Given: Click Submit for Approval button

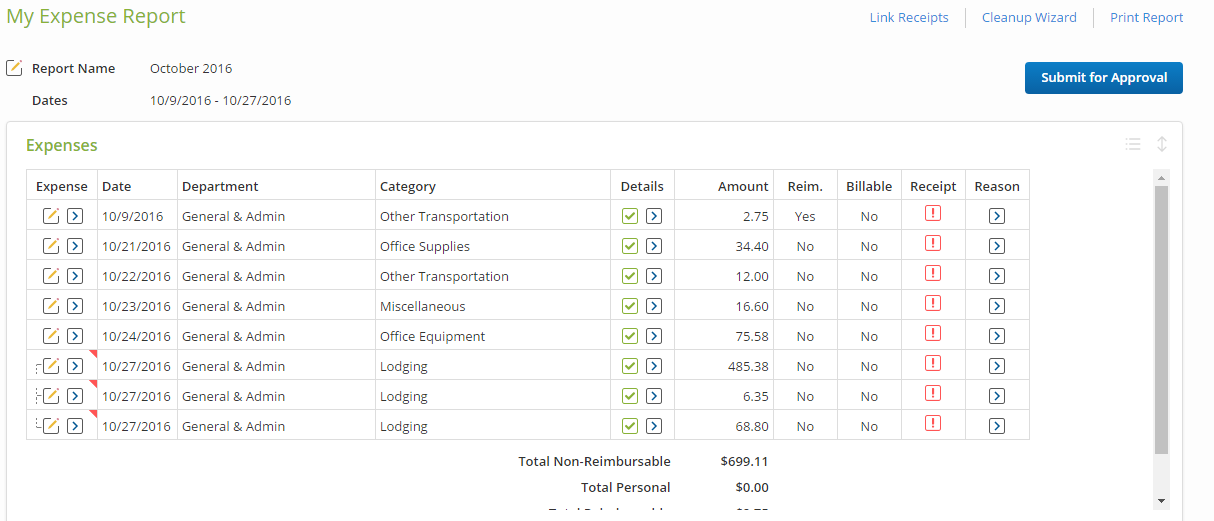Looking at the screenshot, I should pyautogui.click(x=1104, y=78).
